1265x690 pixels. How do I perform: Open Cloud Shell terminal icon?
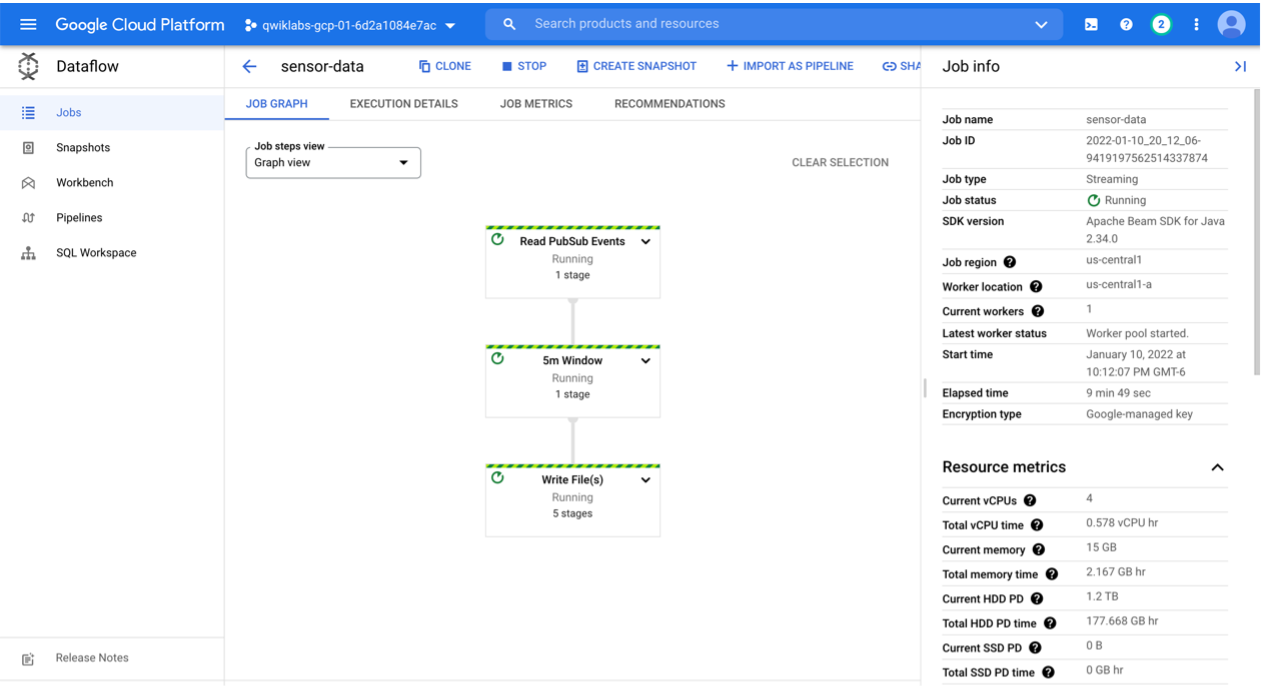(x=1091, y=24)
